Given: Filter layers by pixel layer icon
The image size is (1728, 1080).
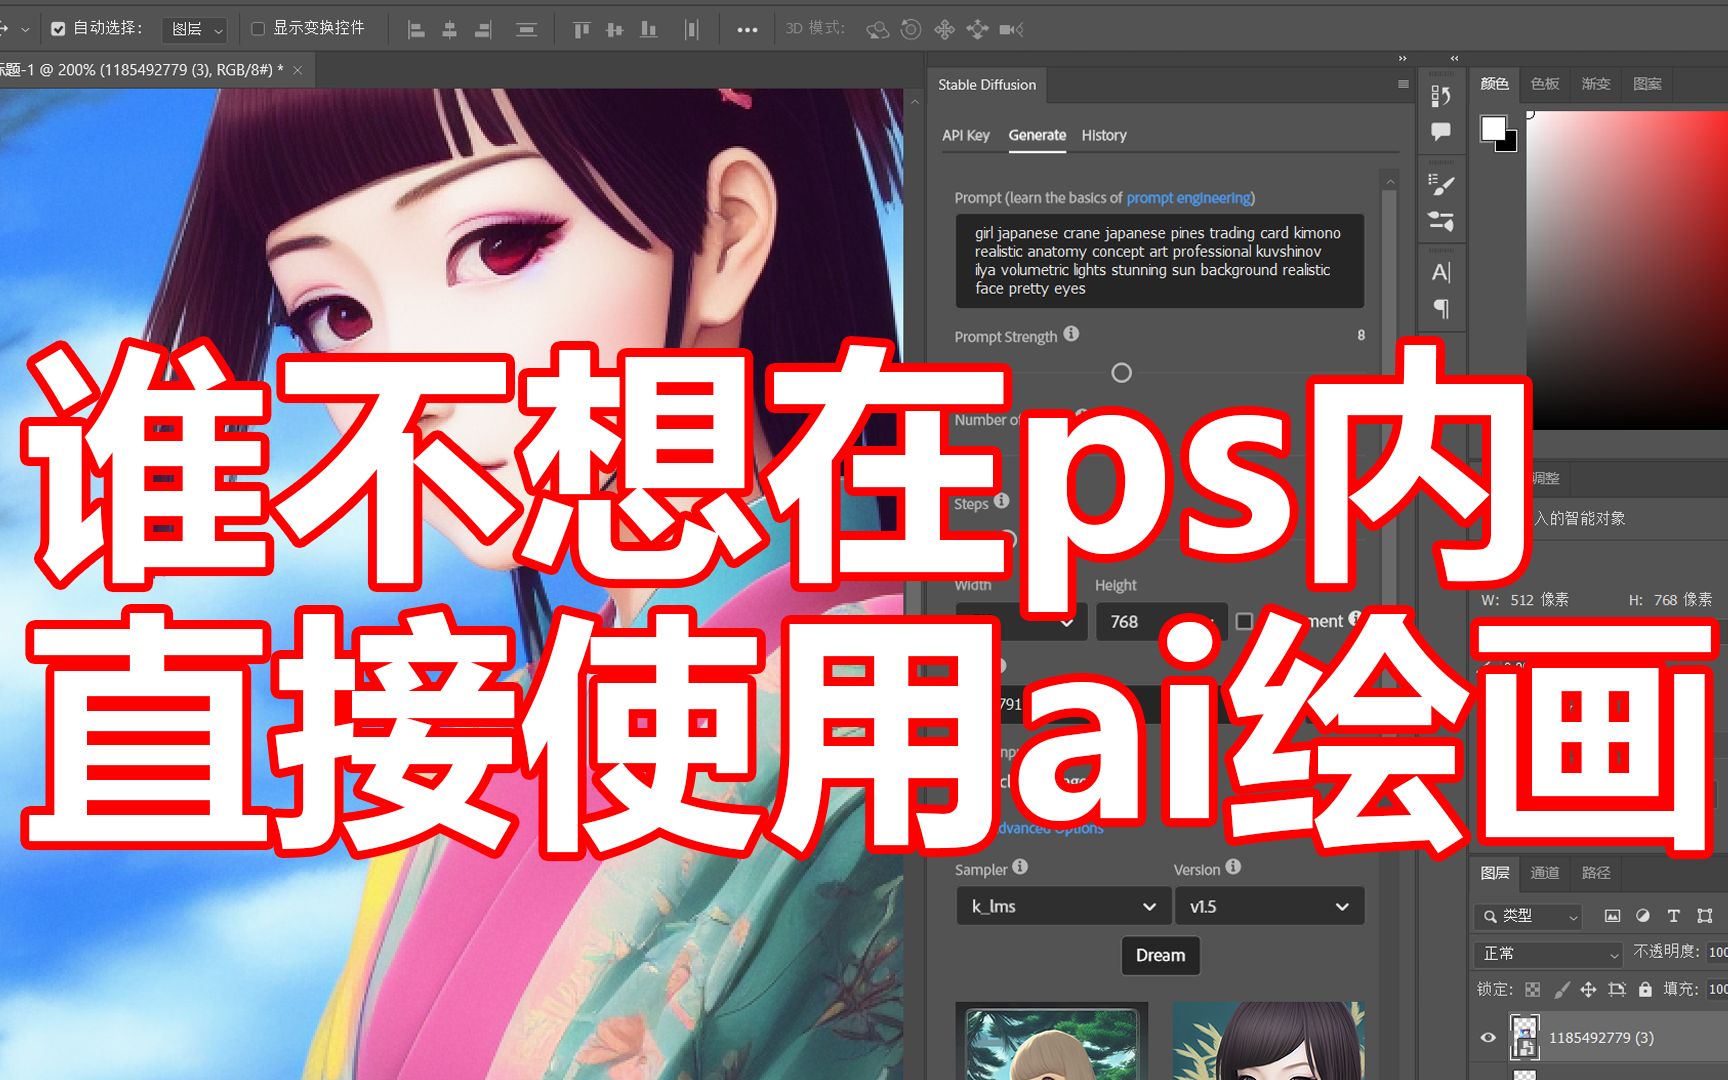Looking at the screenshot, I should 1612,916.
